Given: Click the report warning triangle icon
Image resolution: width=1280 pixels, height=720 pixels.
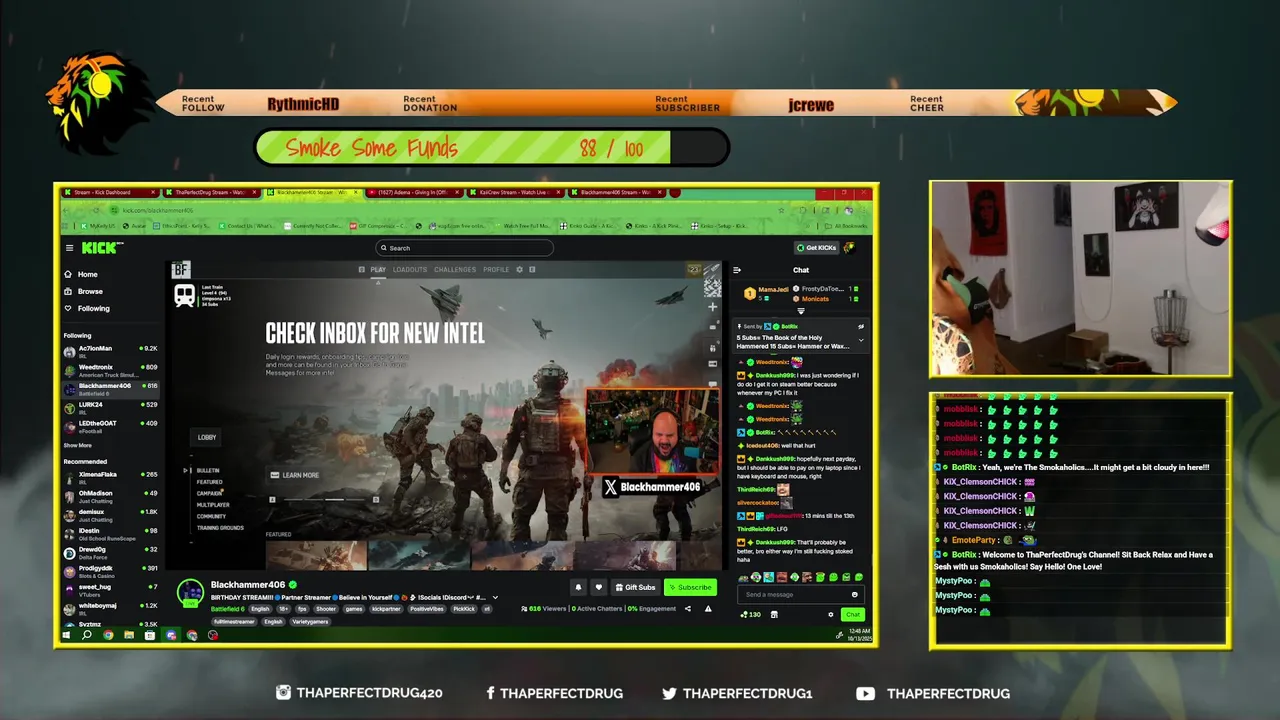Looking at the screenshot, I should tap(708, 608).
